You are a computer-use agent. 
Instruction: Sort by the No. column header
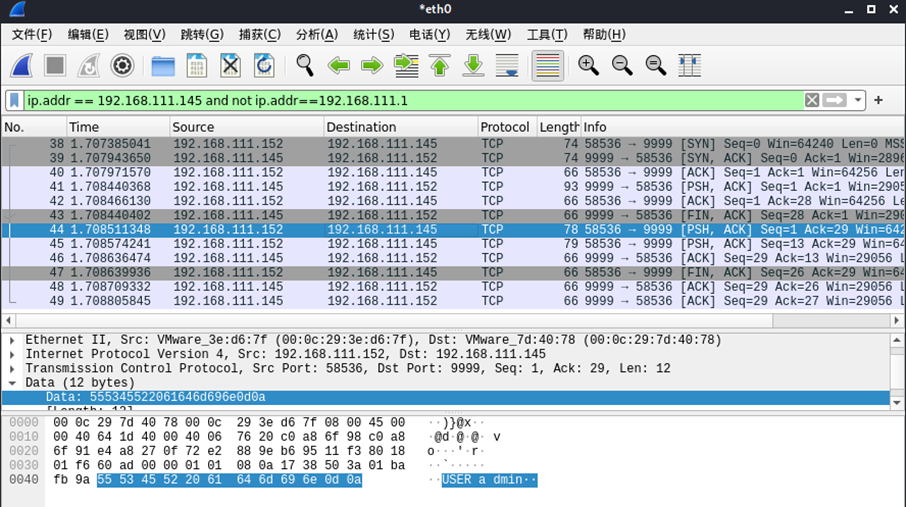34,127
